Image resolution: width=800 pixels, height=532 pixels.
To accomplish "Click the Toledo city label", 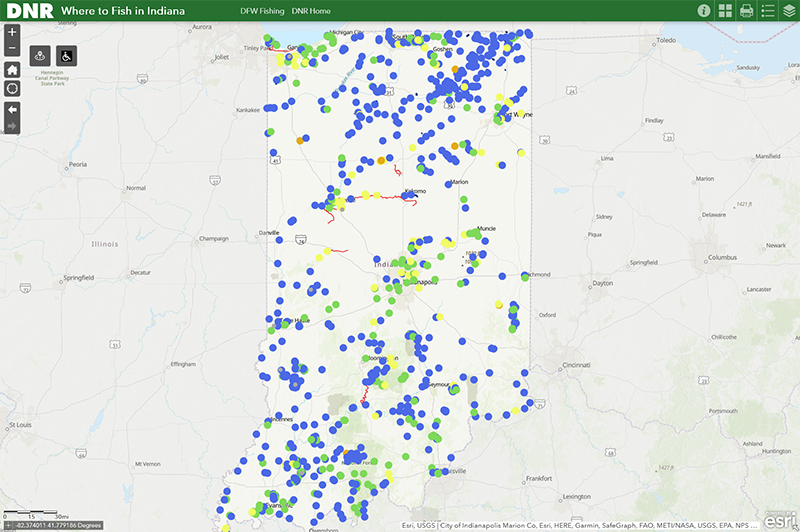I will pos(666,40).
